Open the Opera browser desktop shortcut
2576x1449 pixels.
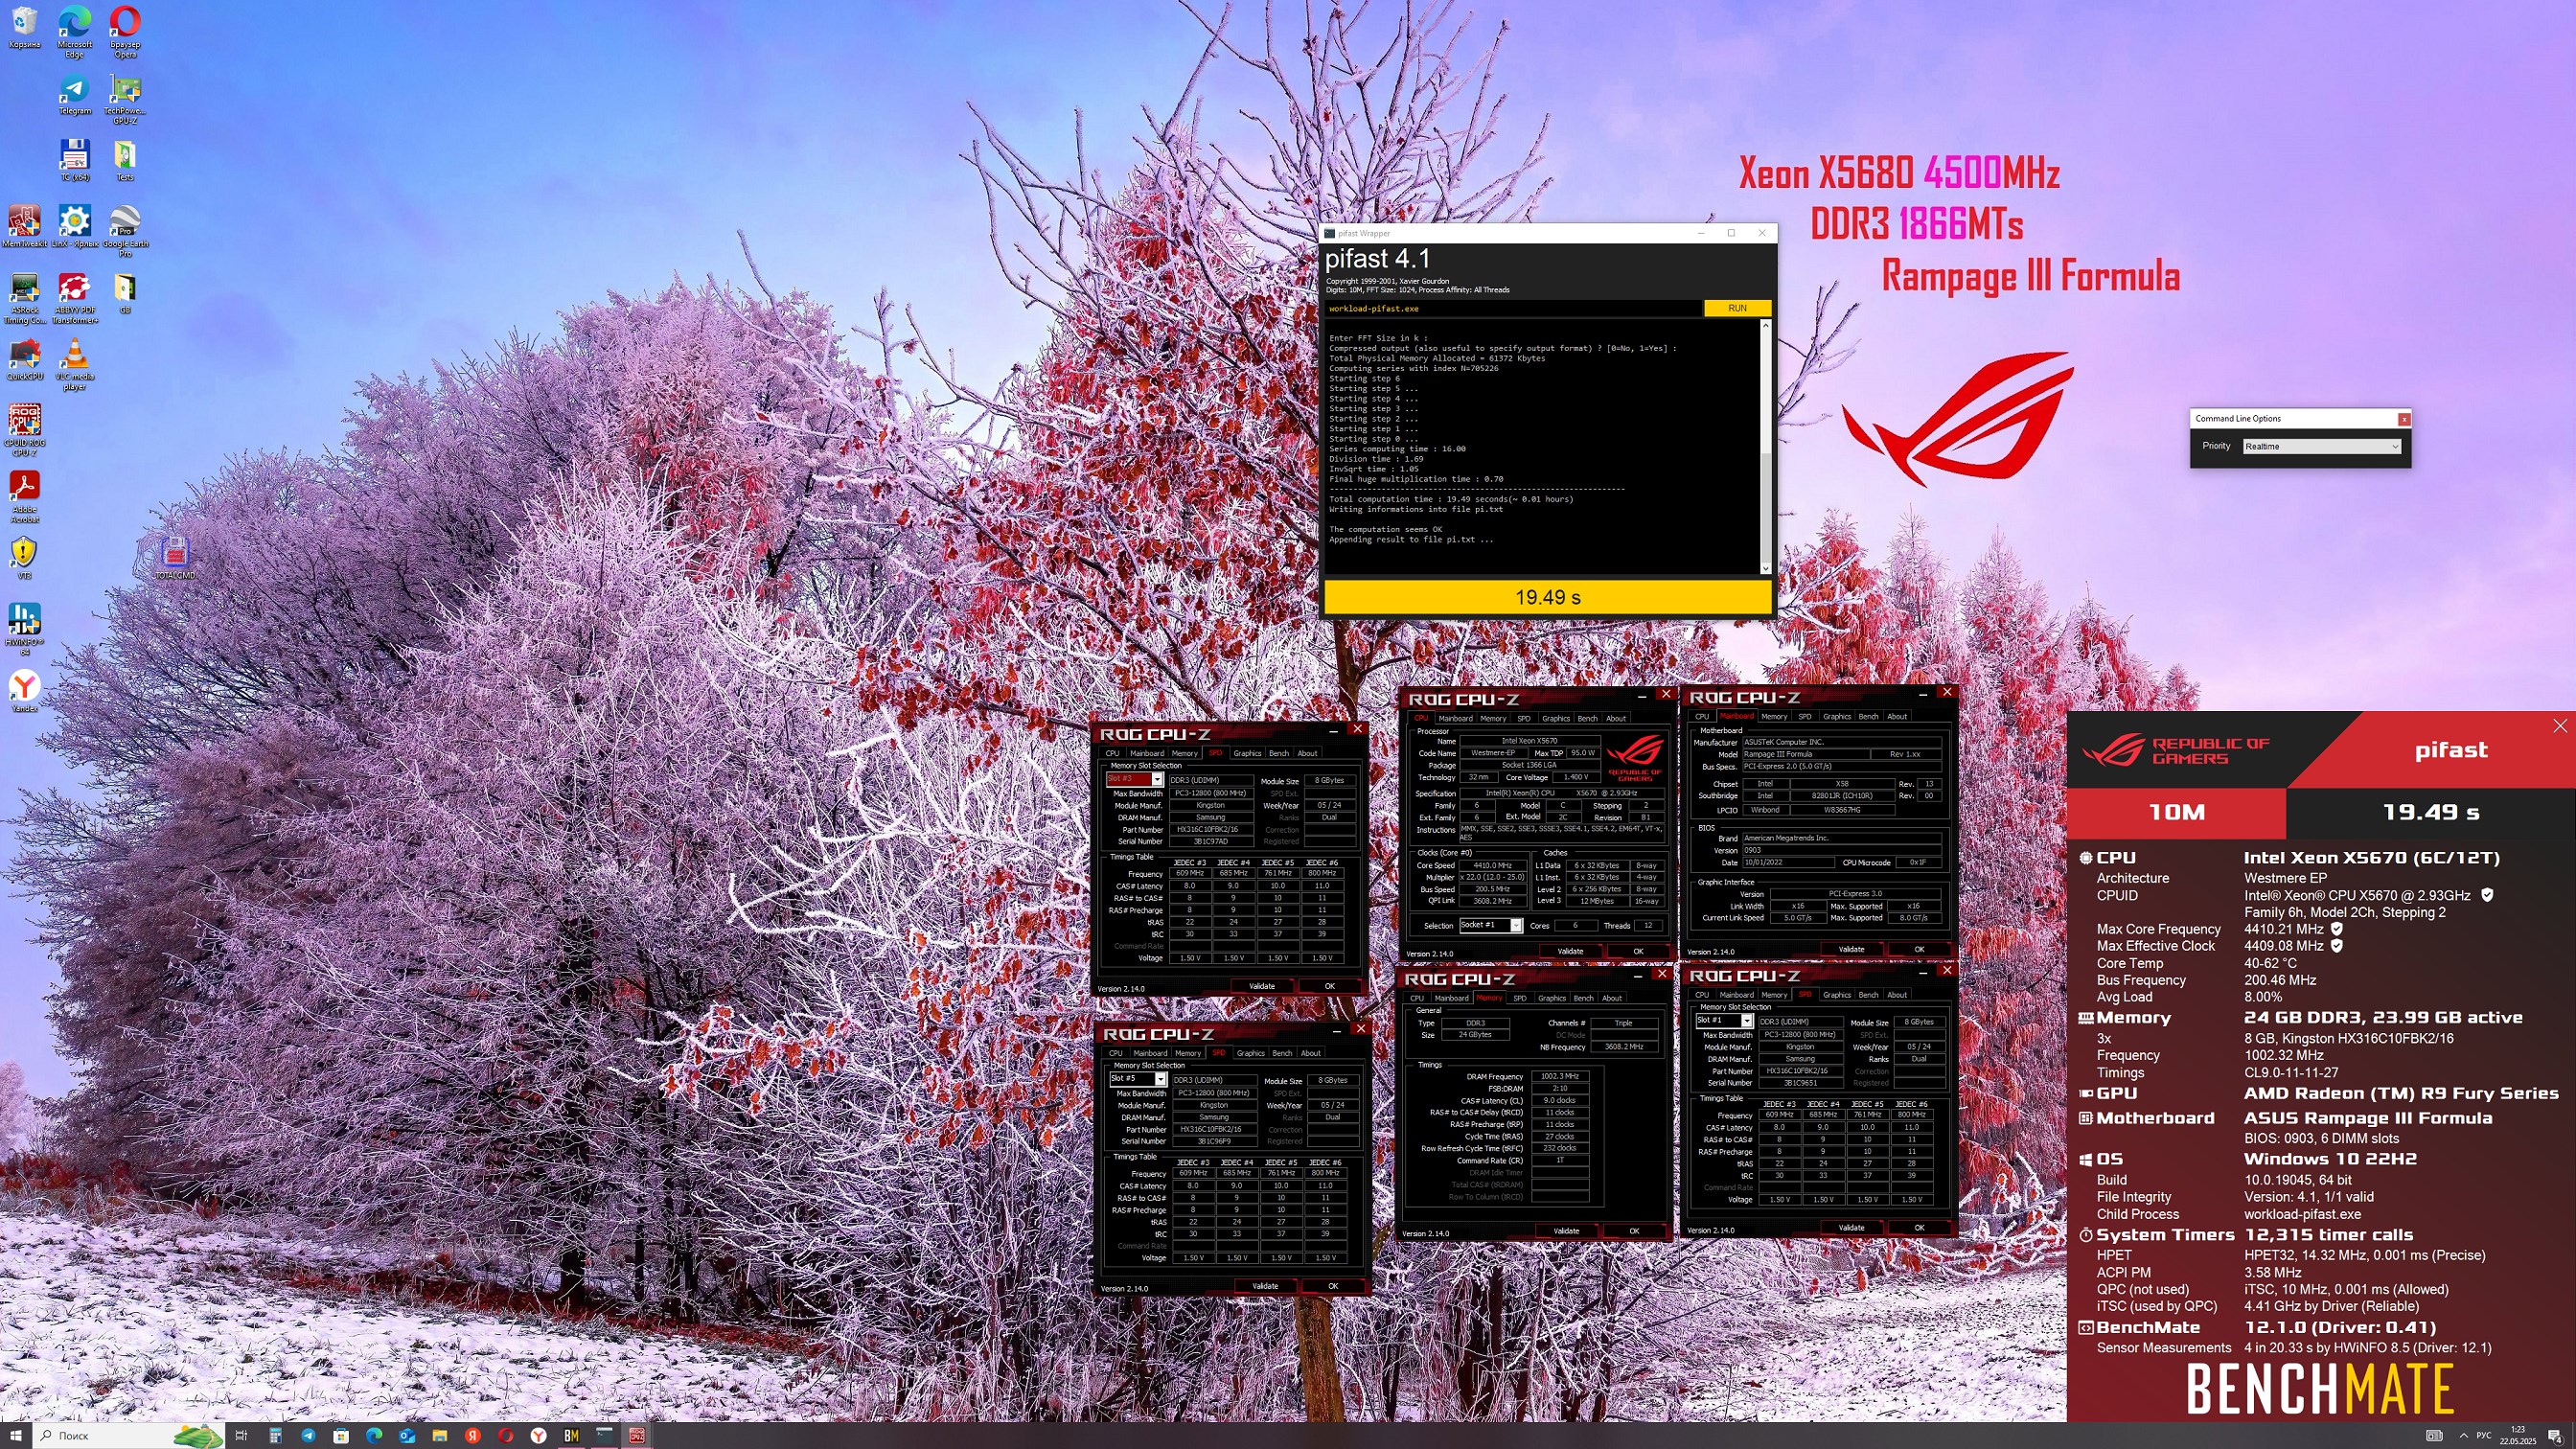tap(125, 31)
